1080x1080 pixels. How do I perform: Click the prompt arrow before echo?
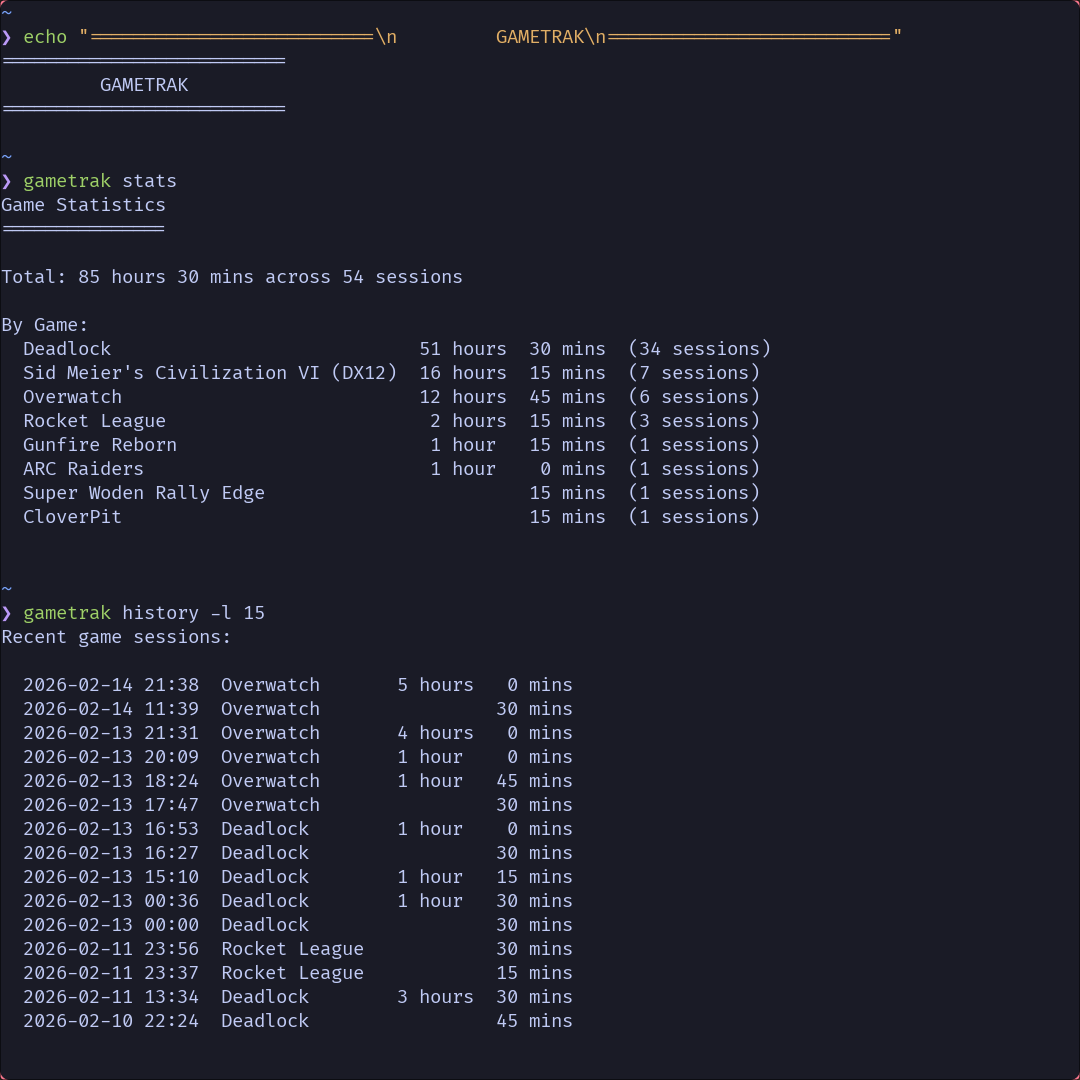pos(6,37)
